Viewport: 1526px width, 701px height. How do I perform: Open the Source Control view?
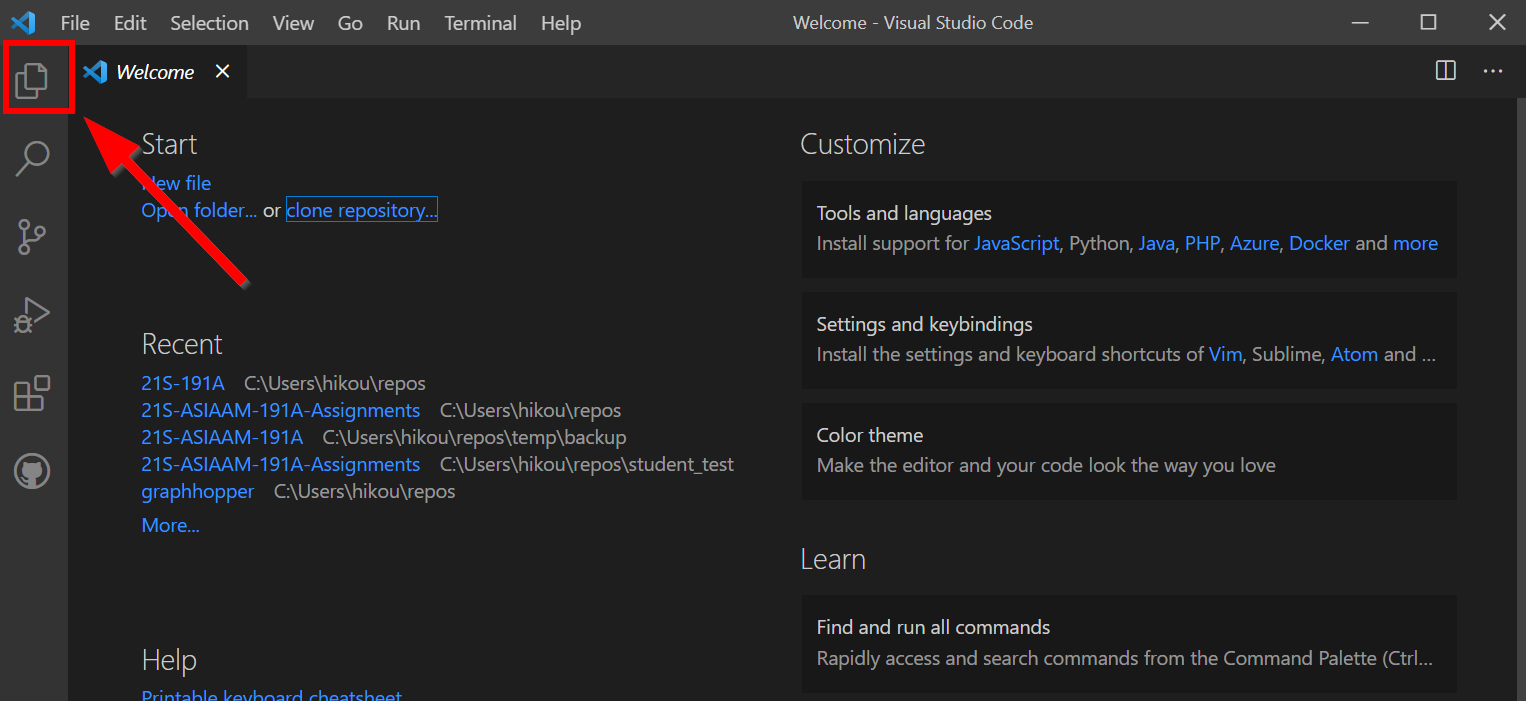point(32,237)
